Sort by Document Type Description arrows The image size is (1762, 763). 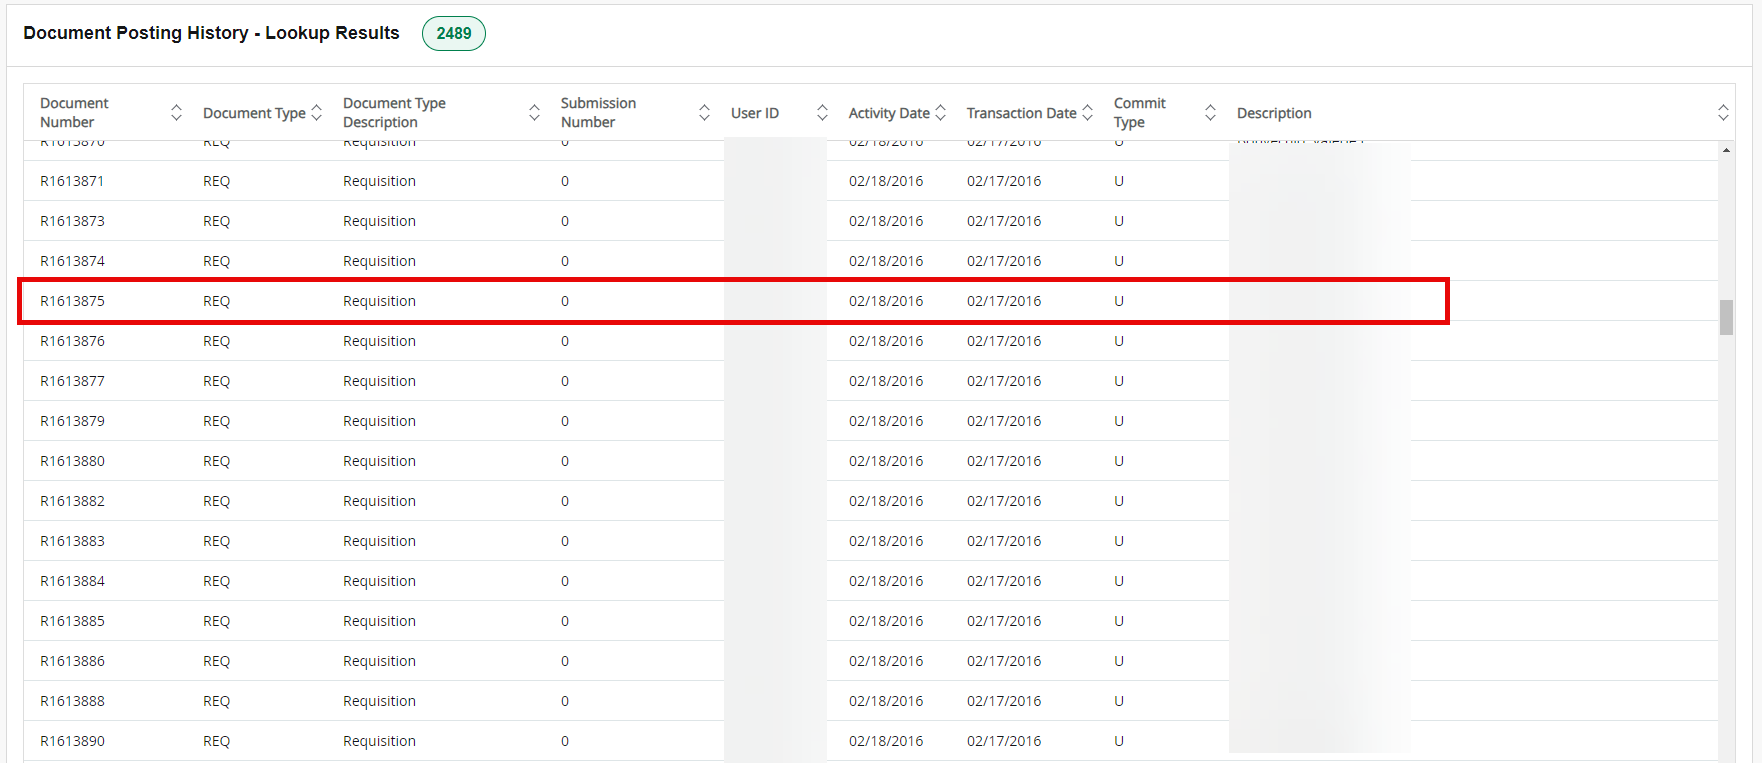coord(534,113)
